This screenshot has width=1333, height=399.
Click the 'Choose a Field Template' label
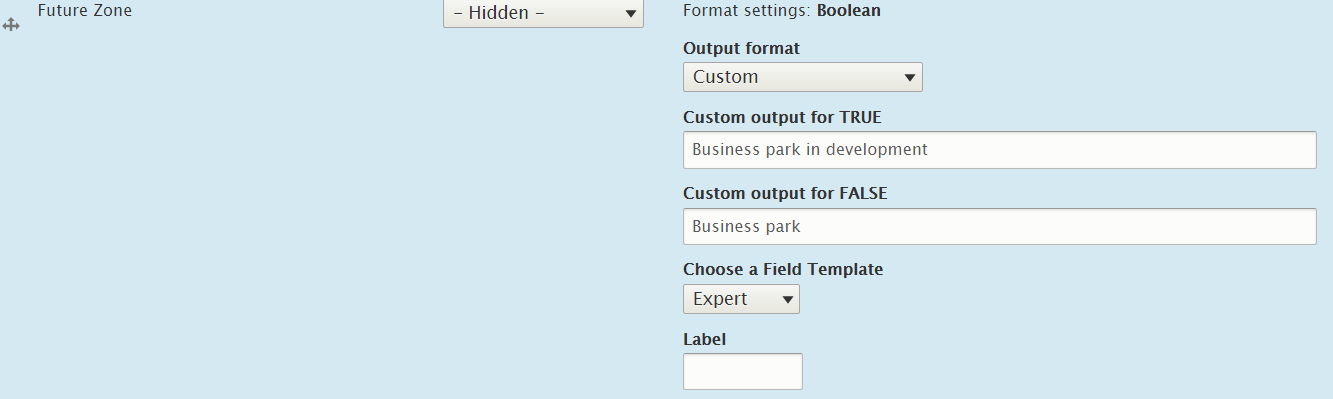coord(783,269)
